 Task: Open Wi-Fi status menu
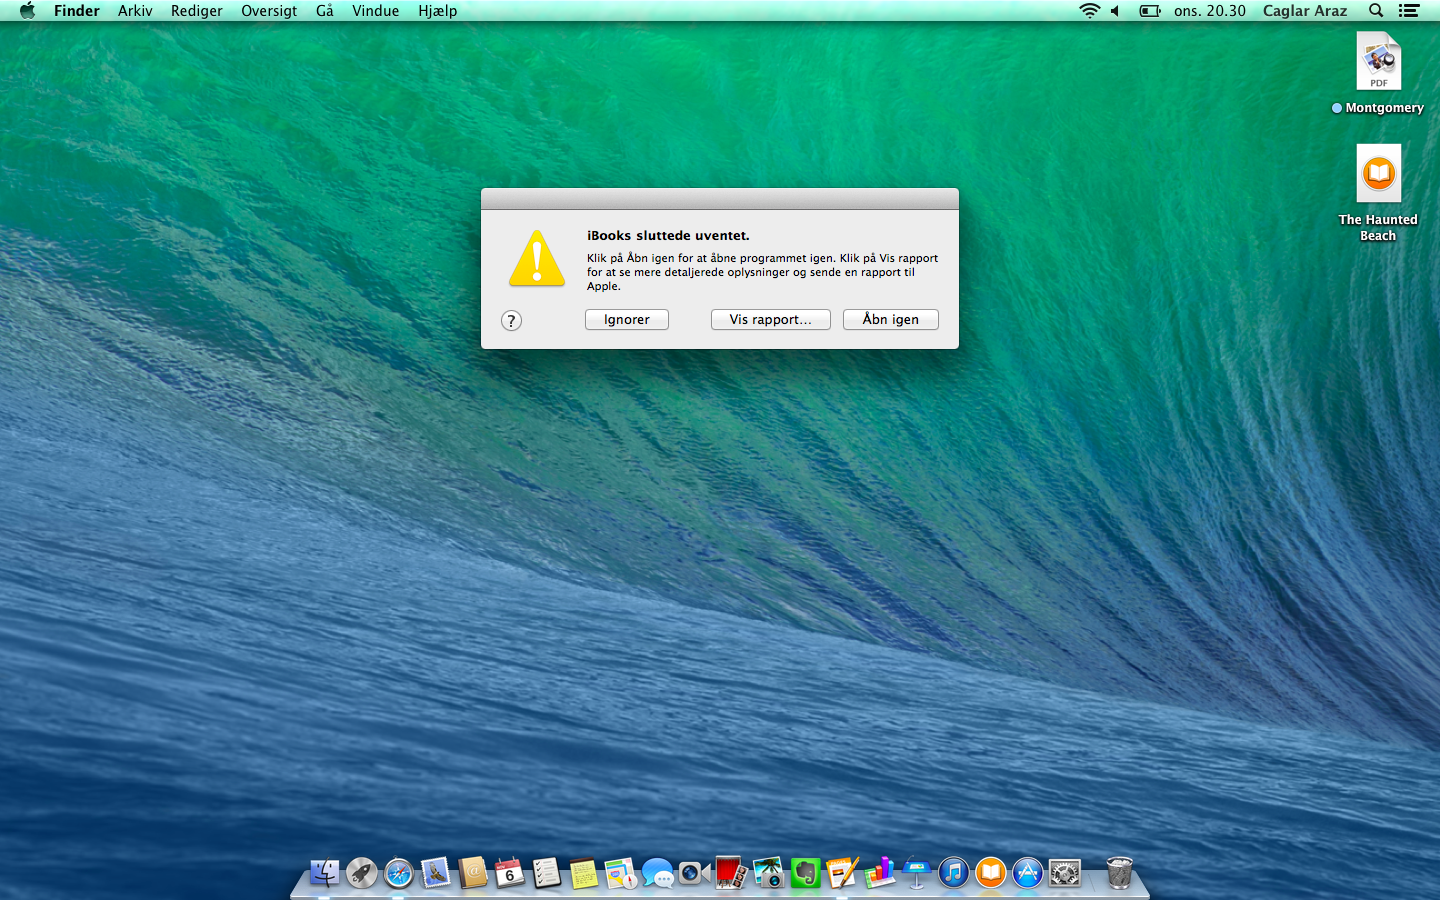1089,11
